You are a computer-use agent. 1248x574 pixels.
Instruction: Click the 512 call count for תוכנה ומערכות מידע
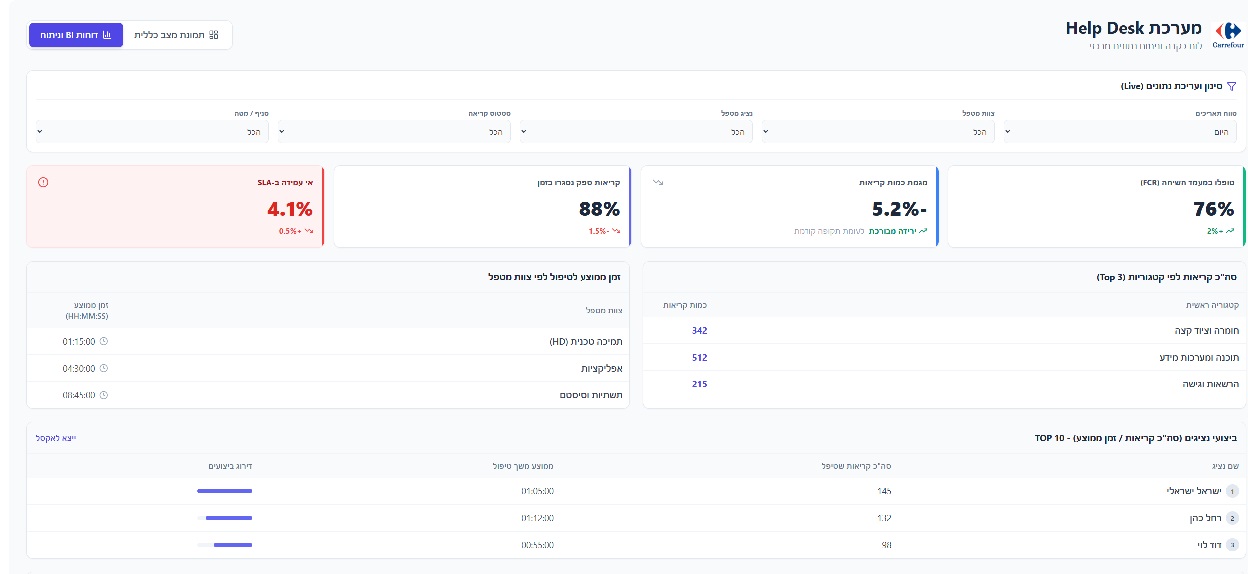click(699, 358)
